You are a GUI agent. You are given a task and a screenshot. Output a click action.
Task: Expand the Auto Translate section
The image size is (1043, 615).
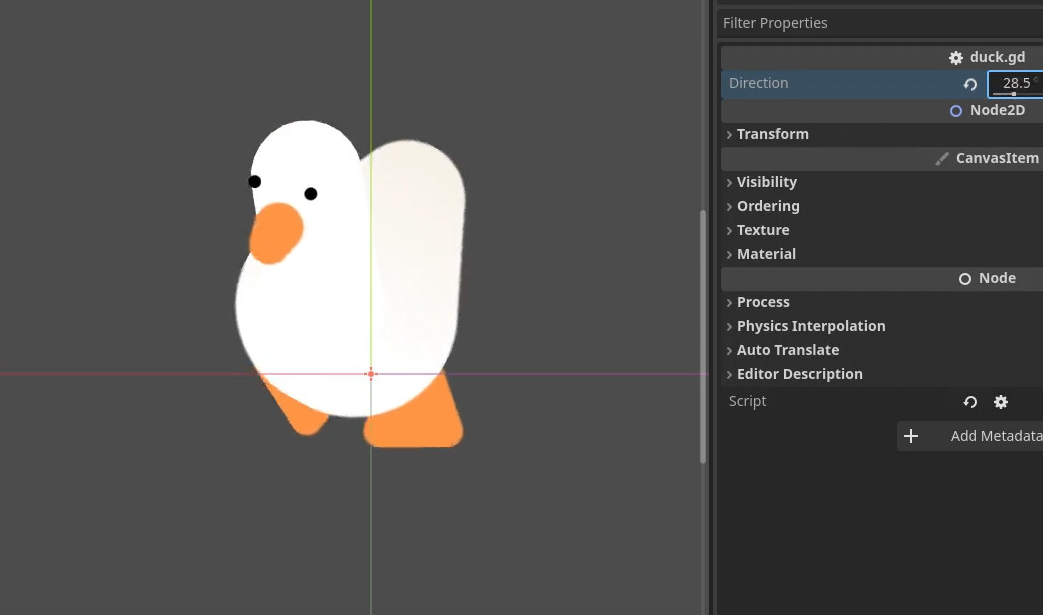coord(787,350)
